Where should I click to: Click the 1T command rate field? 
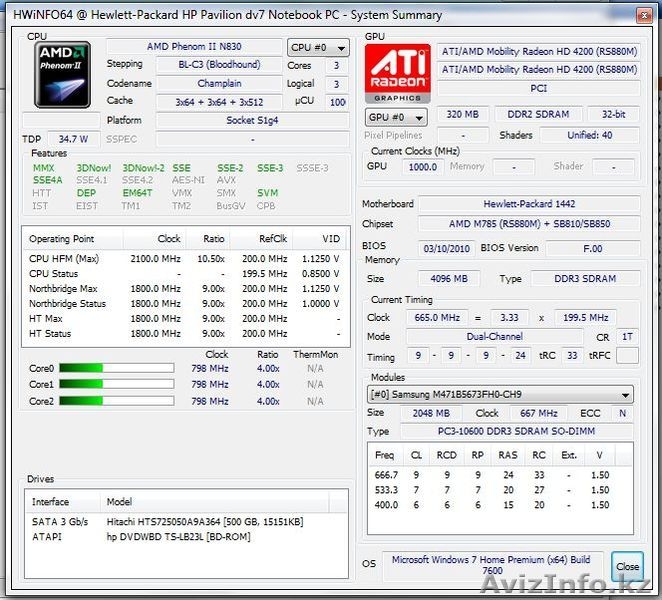point(627,337)
